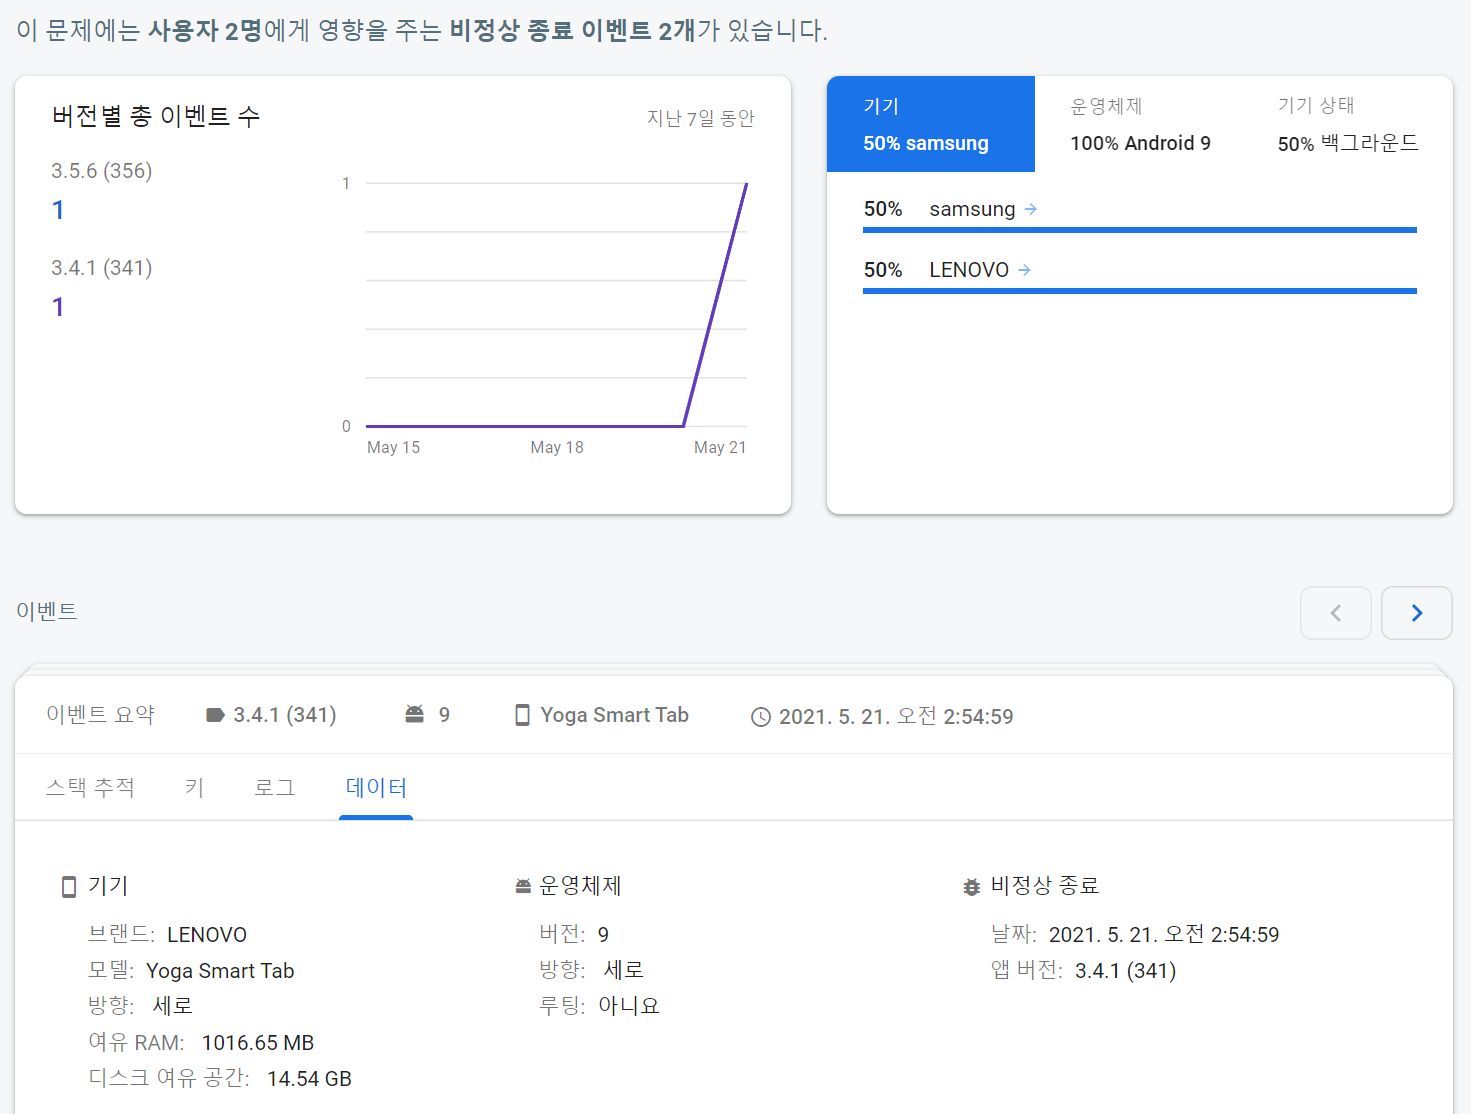Show the 기기 상태 breakdown tab
This screenshot has width=1471, height=1114.
[x=1347, y=124]
